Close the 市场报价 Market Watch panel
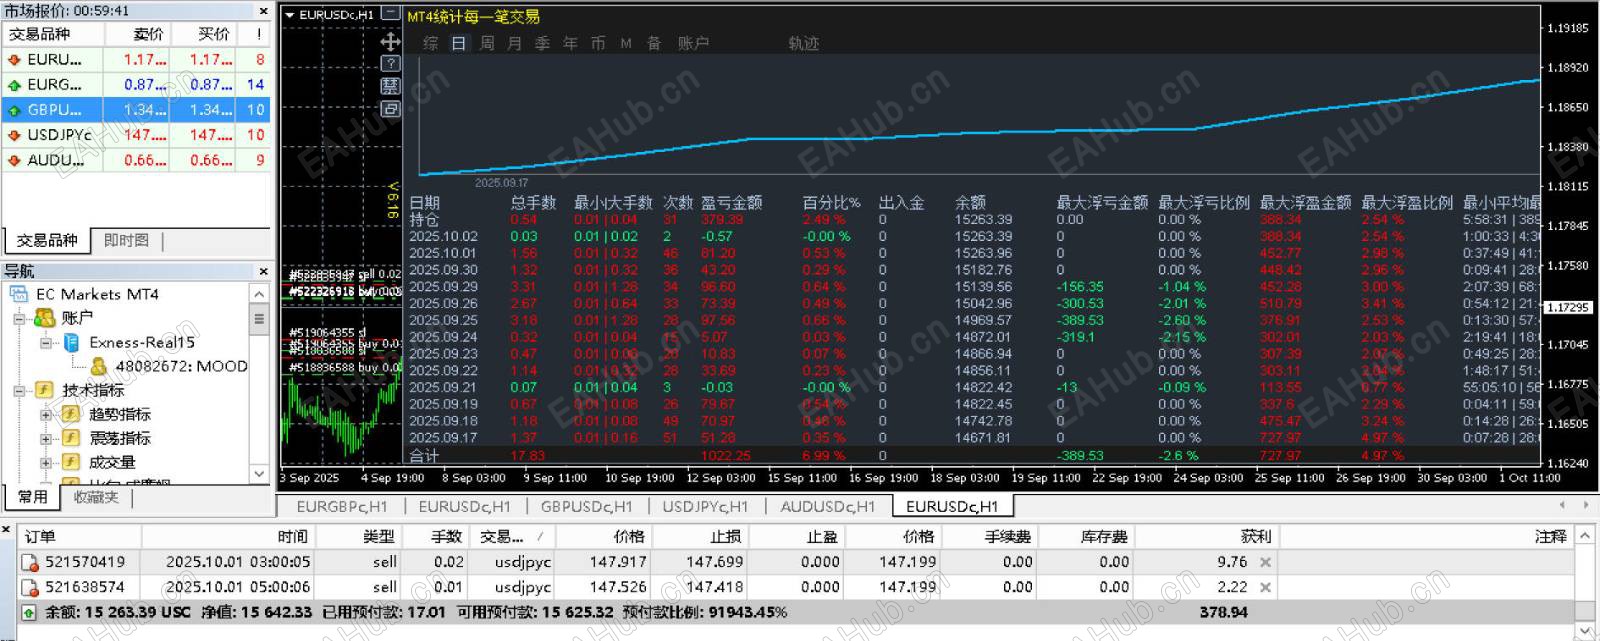This screenshot has width=1600, height=641. point(263,11)
